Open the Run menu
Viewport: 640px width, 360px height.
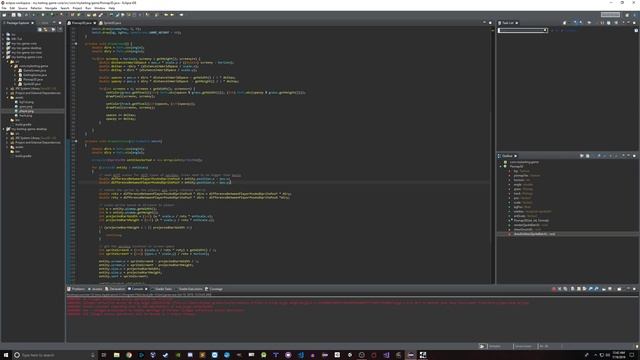[88, 8]
